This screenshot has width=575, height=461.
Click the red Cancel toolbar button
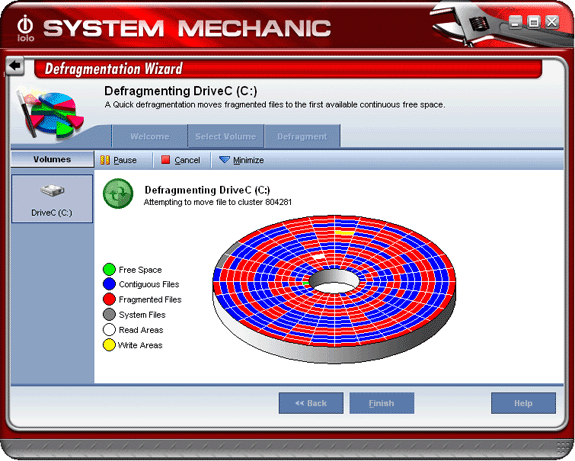181,160
